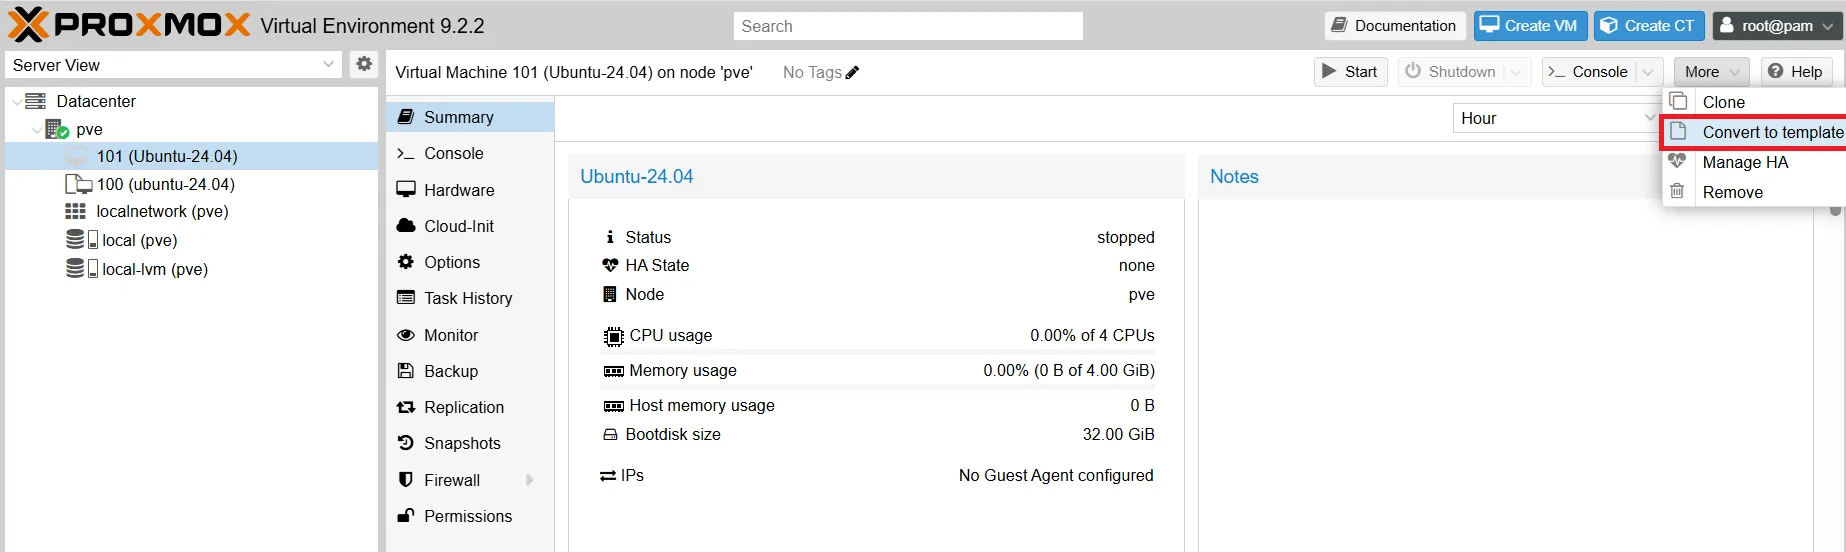Image resolution: width=1846 pixels, height=552 pixels.
Task: Click the Summary book icon
Action: click(x=406, y=117)
